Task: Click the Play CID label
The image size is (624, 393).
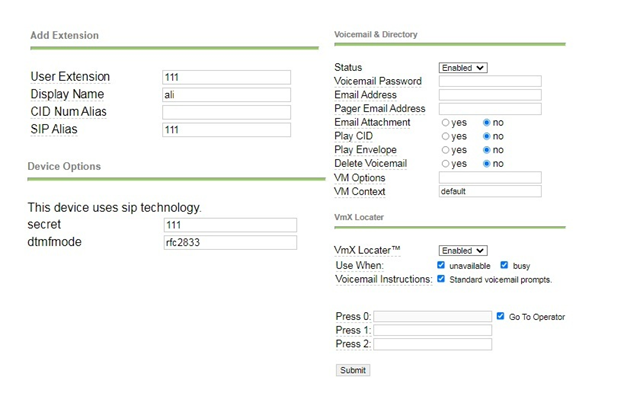Action: click(353, 136)
